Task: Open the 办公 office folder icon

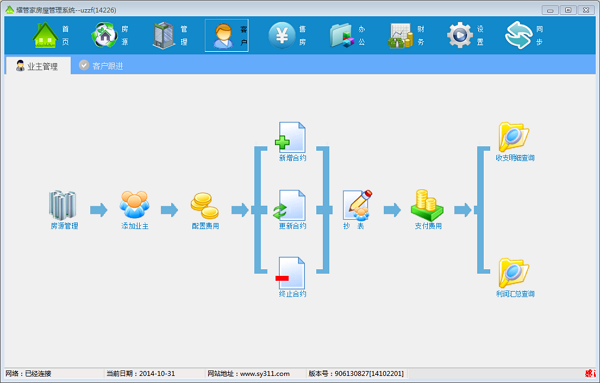Action: tap(342, 36)
